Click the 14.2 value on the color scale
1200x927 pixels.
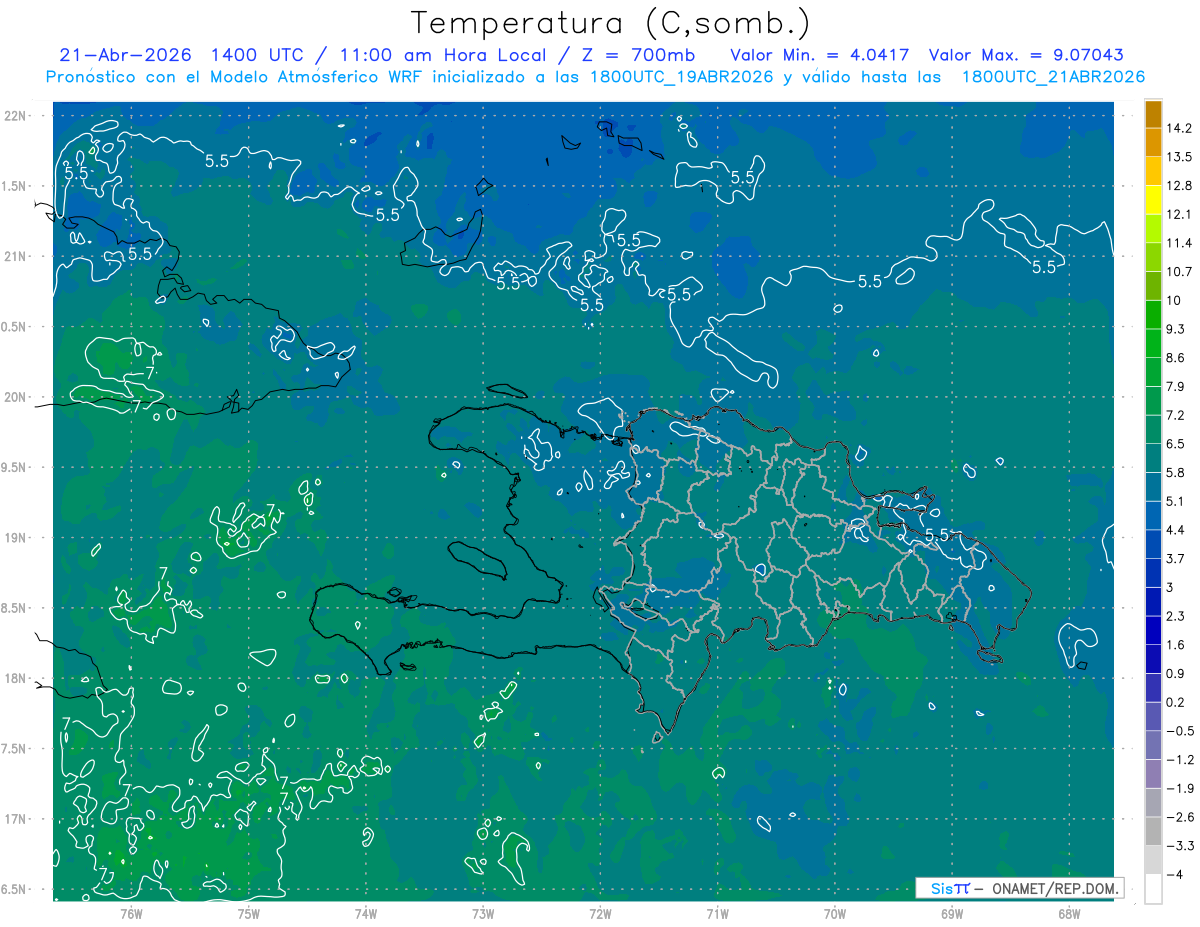(1179, 128)
